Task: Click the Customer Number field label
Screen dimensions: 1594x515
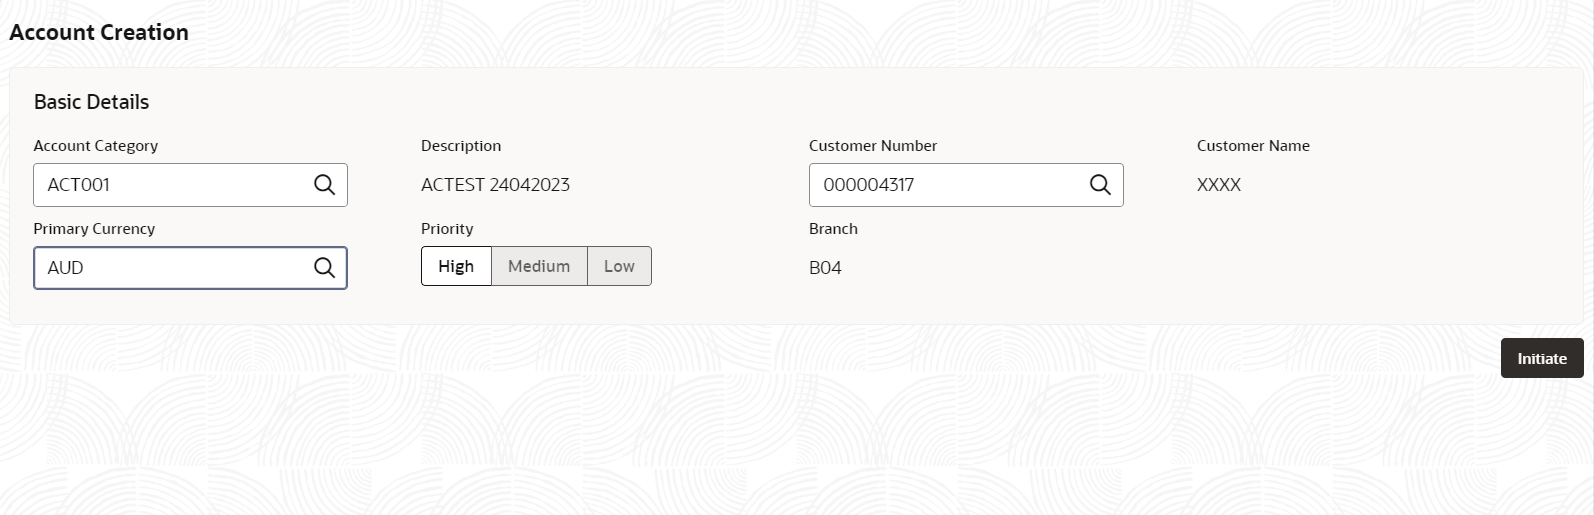Action: (x=873, y=146)
